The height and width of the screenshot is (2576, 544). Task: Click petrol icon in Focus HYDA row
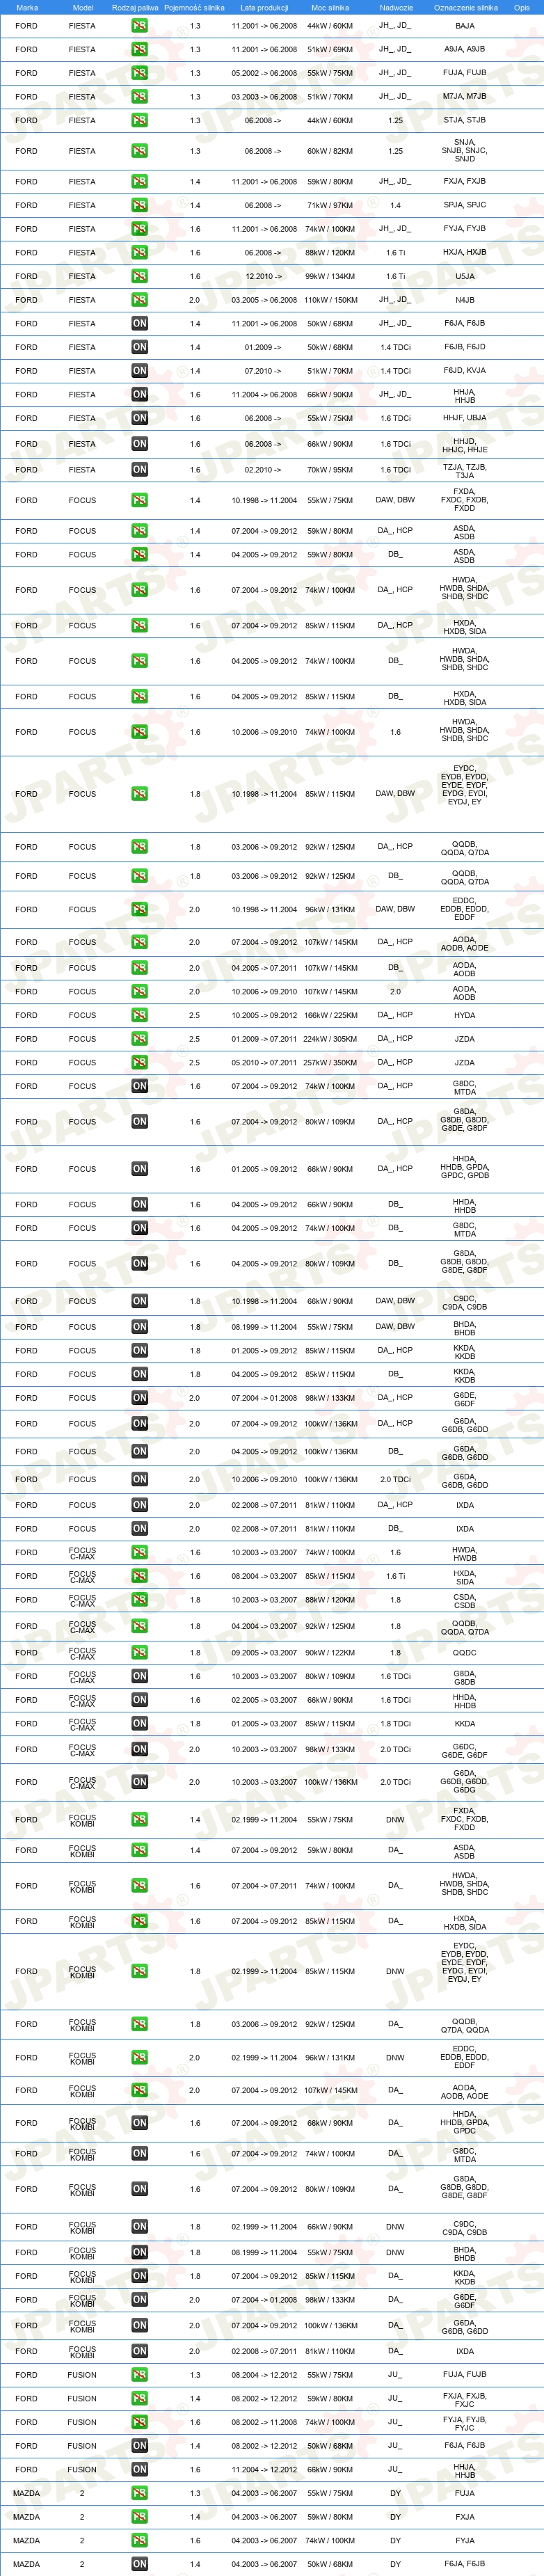click(139, 1015)
